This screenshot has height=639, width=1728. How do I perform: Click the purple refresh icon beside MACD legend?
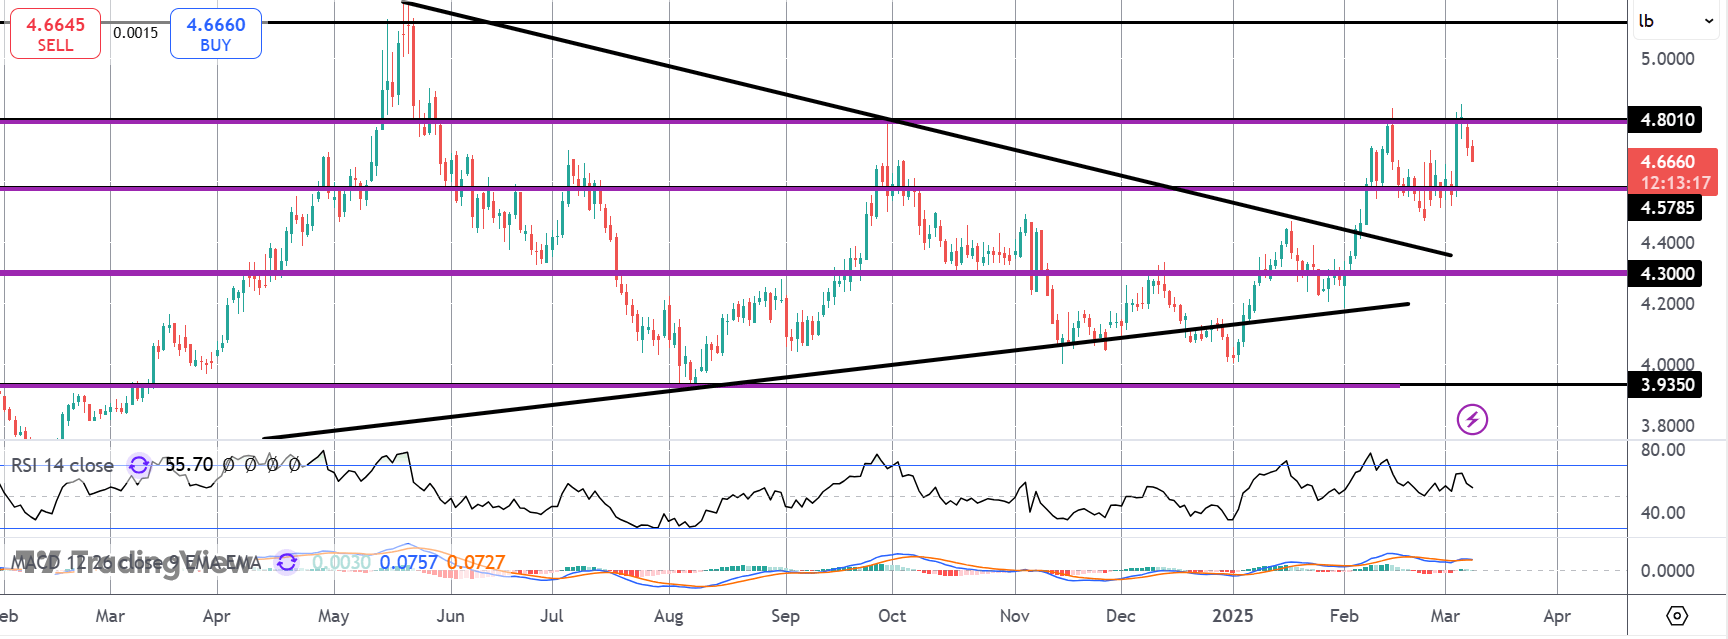[x=287, y=562]
